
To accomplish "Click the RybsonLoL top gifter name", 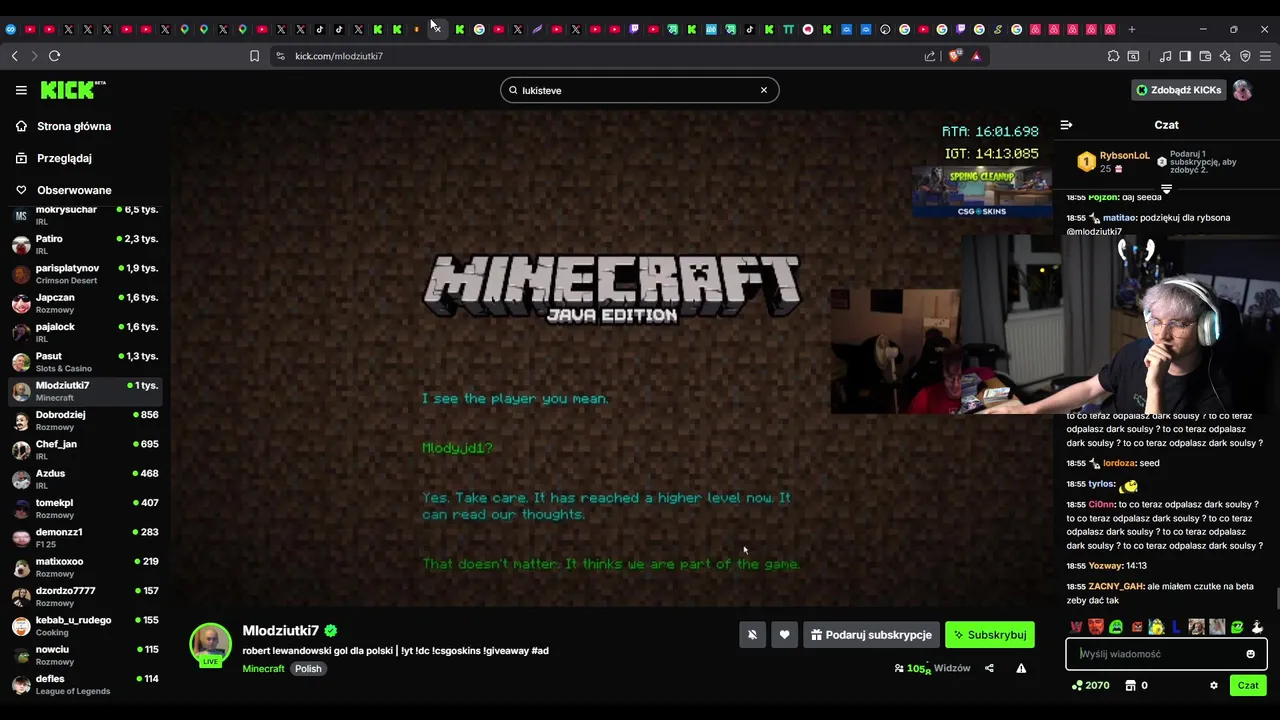I will point(1124,156).
